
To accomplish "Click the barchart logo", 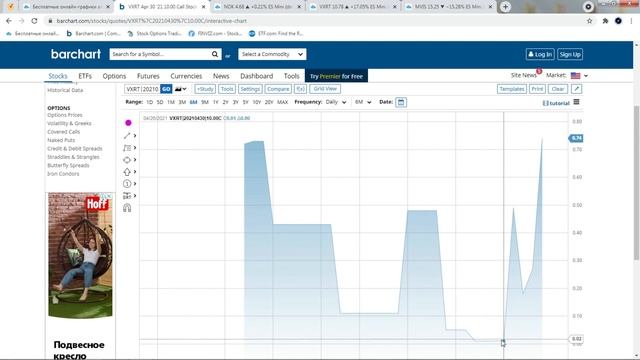I will (x=76, y=54).
